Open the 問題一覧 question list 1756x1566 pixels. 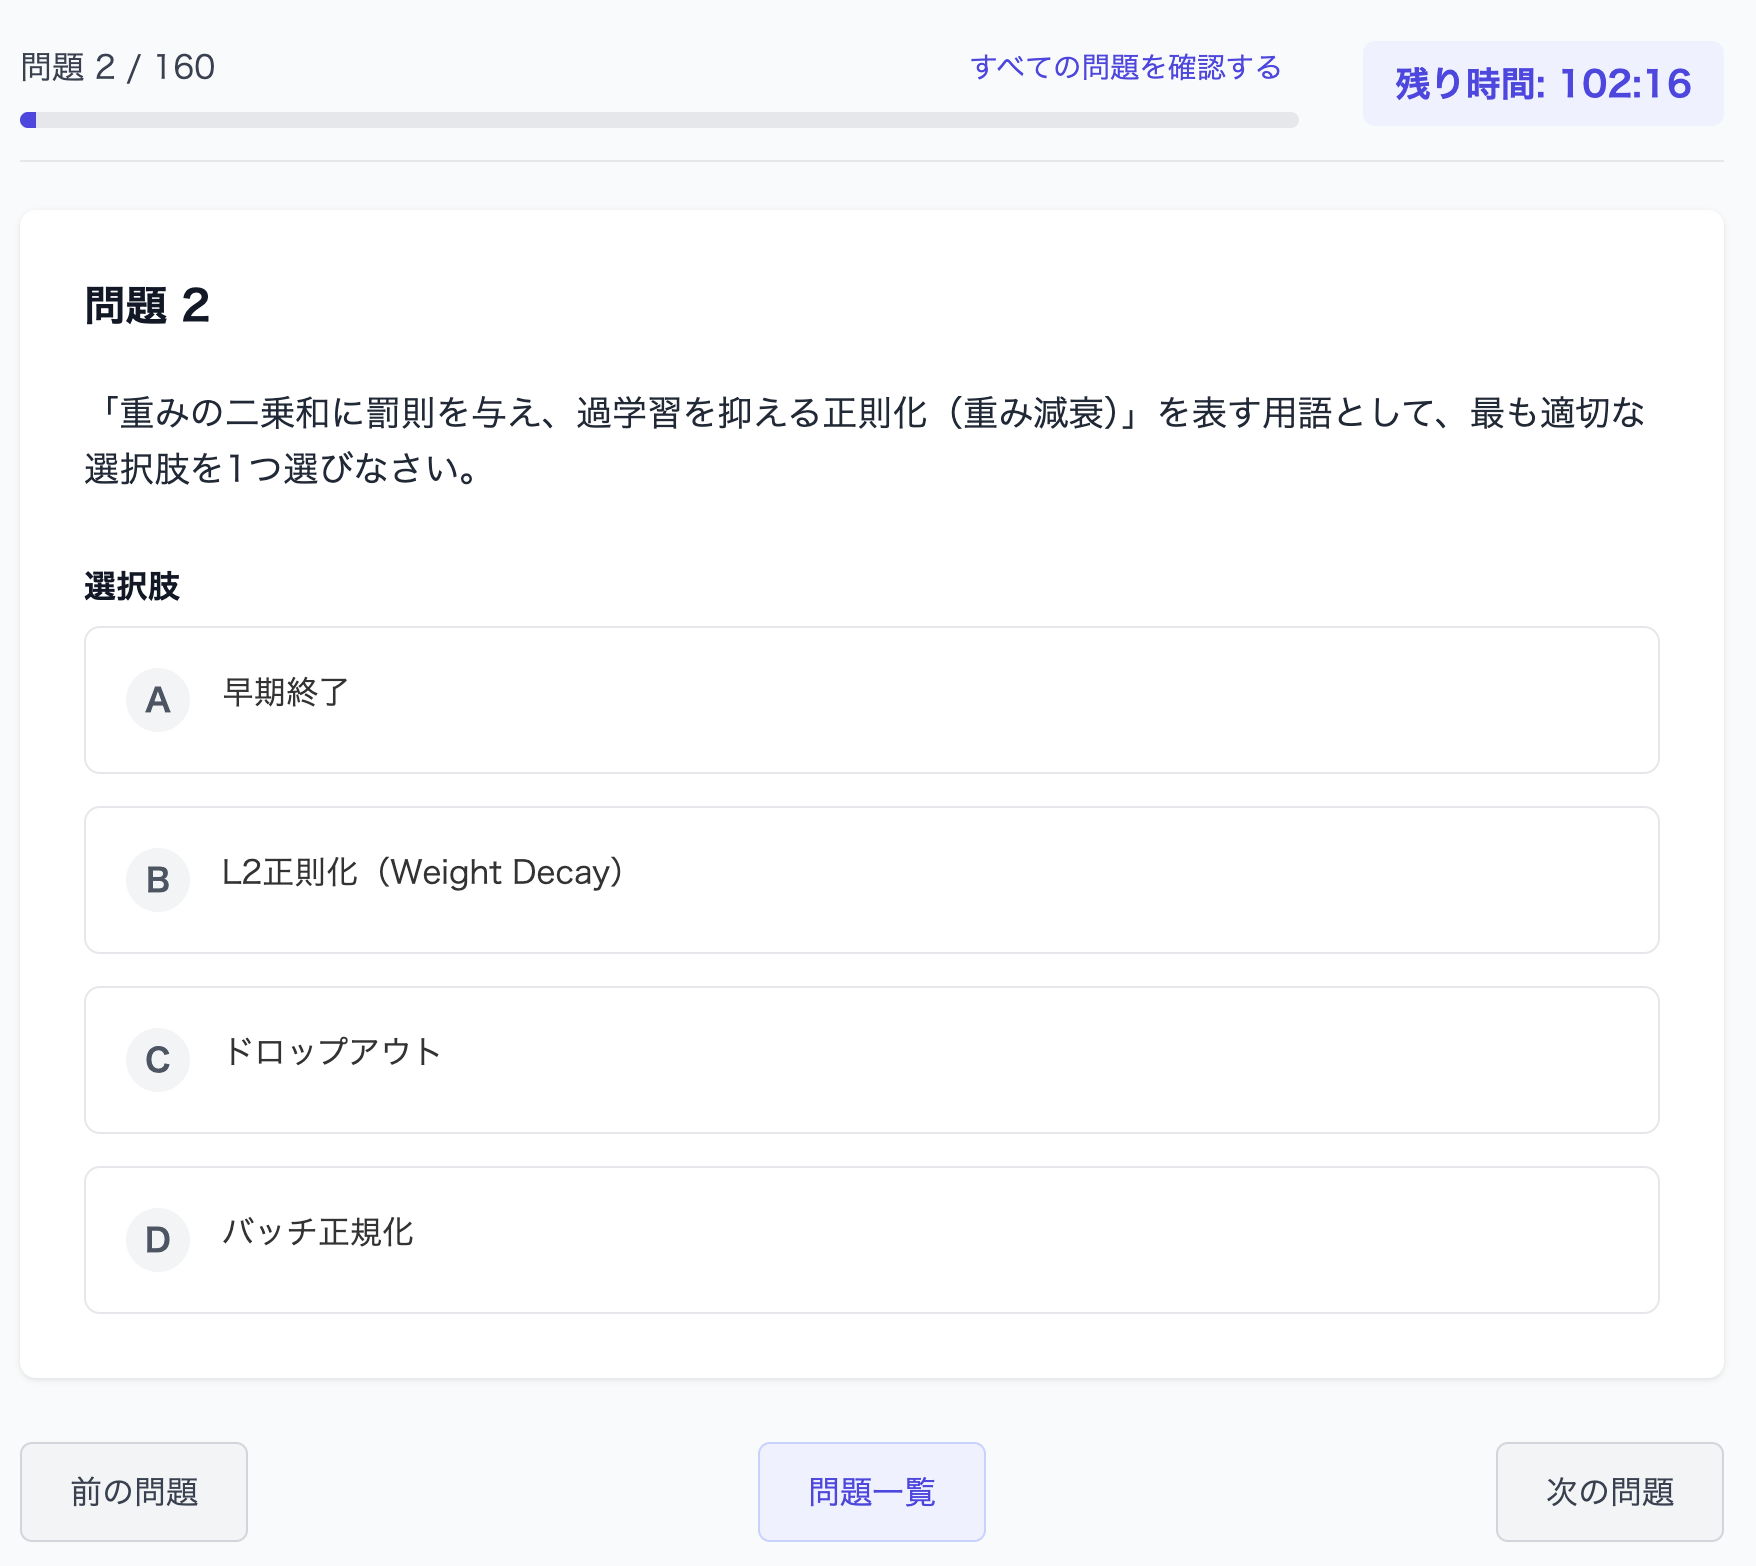point(871,1491)
